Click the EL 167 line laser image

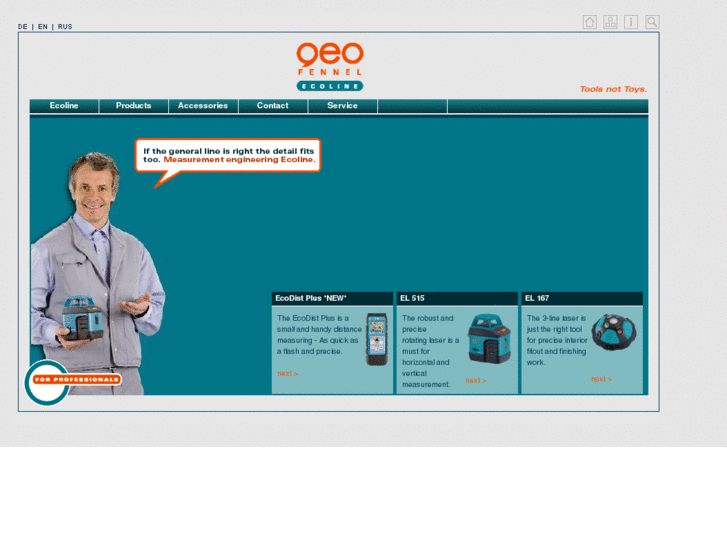pos(614,332)
